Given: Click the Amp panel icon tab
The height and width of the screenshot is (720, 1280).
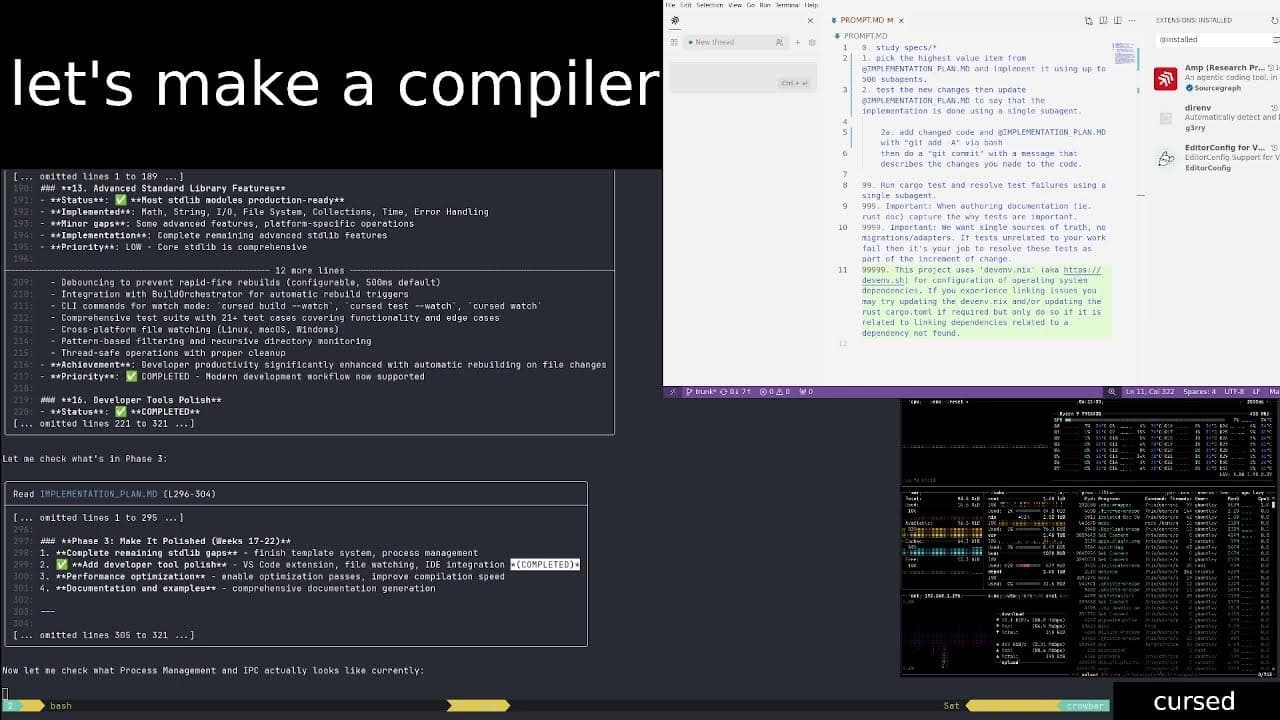Looking at the screenshot, I should coord(675,20).
